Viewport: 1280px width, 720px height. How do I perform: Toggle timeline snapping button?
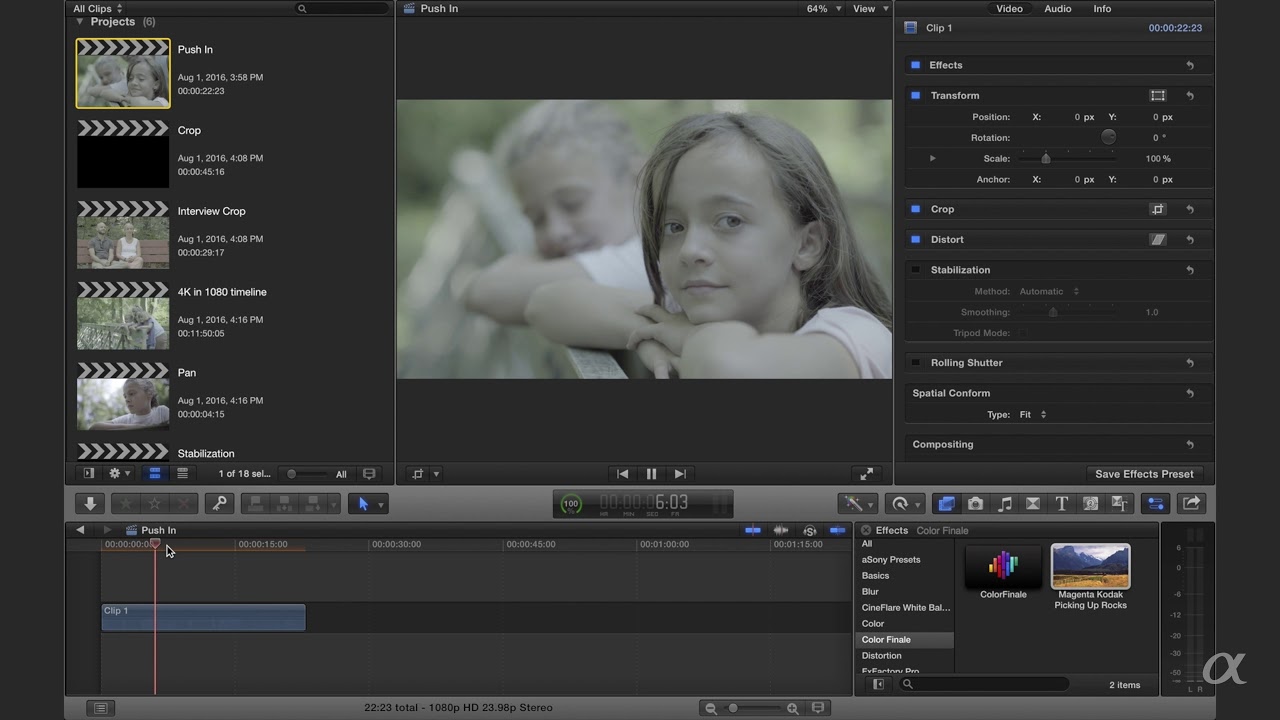pos(838,530)
